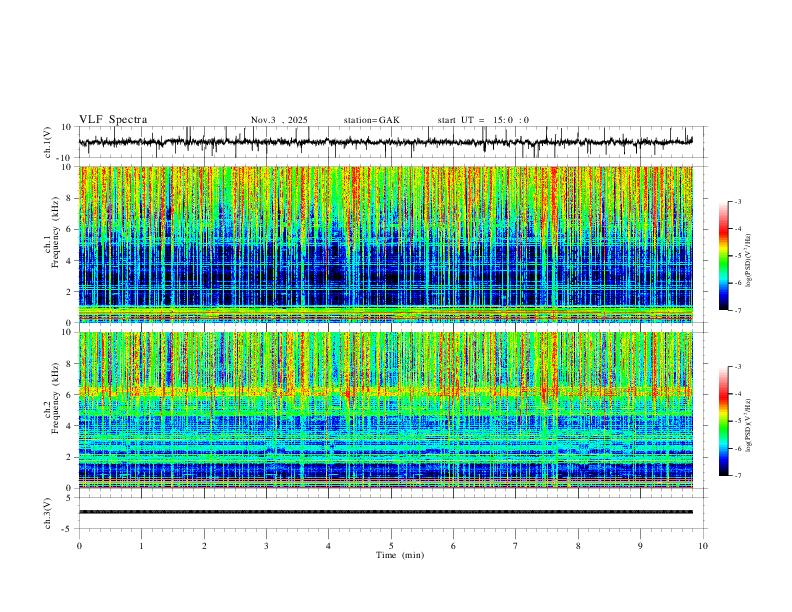The height and width of the screenshot is (612, 792).
Task: Select the date text "Nov.3 , 2025"
Action: pyautogui.click(x=279, y=120)
